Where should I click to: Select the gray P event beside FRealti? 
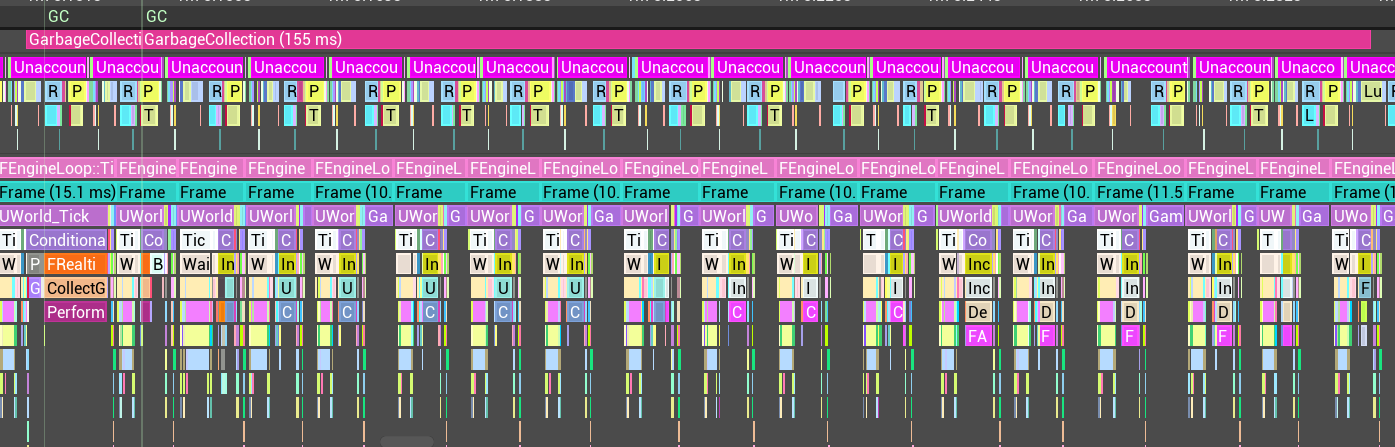point(35,264)
